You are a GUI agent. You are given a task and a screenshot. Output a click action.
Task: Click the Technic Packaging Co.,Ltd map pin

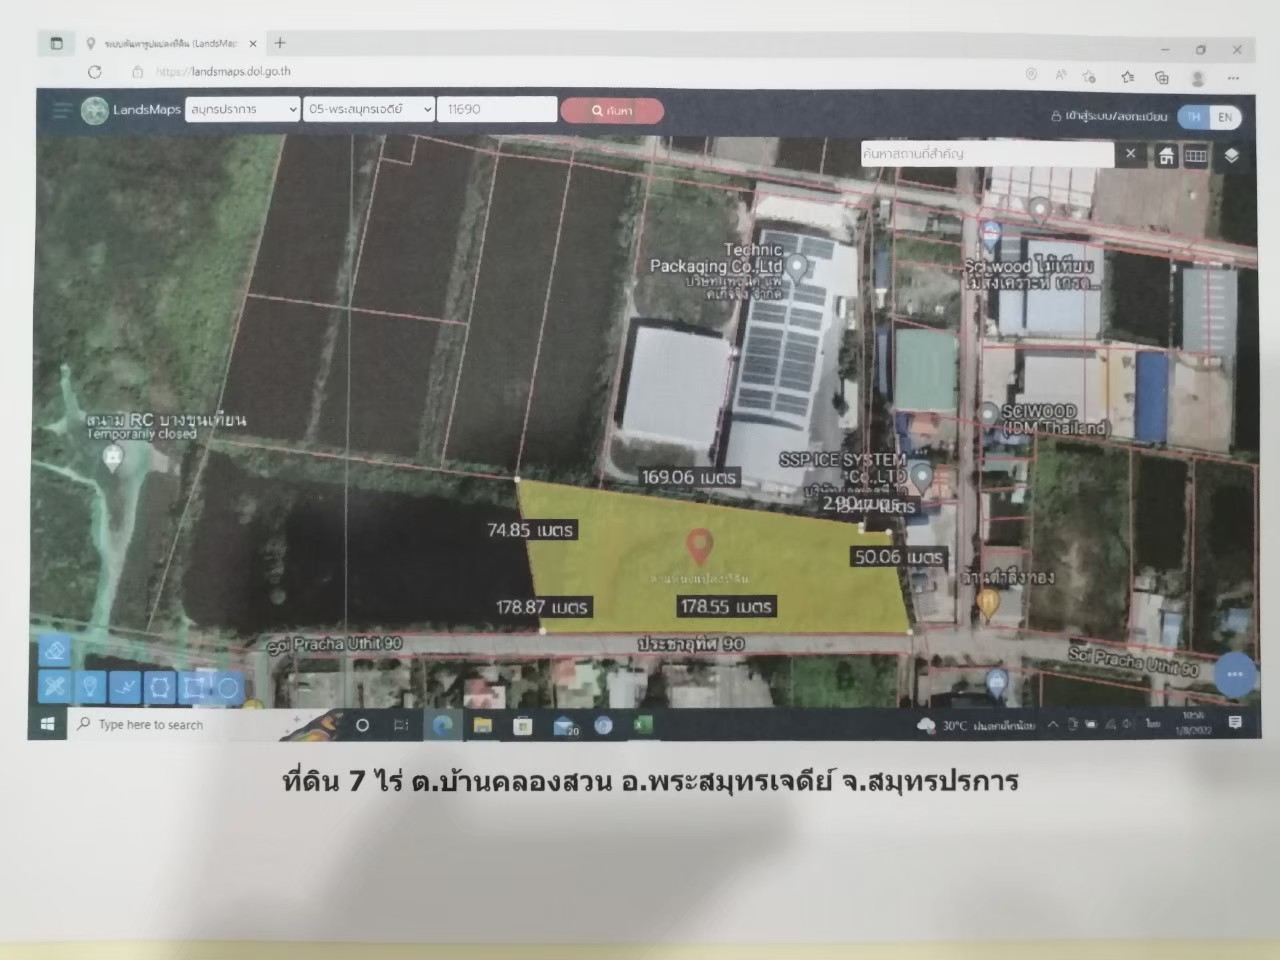pyautogui.click(x=797, y=267)
